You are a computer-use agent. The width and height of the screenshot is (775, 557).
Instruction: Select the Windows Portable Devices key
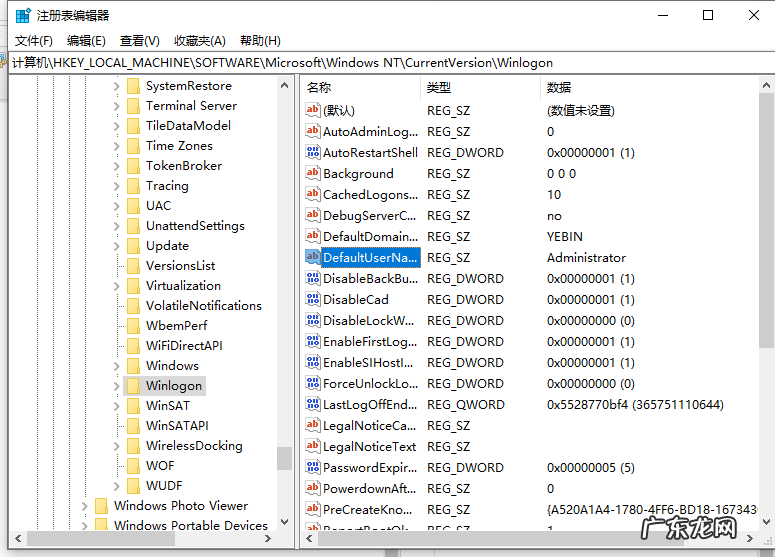click(x=191, y=525)
